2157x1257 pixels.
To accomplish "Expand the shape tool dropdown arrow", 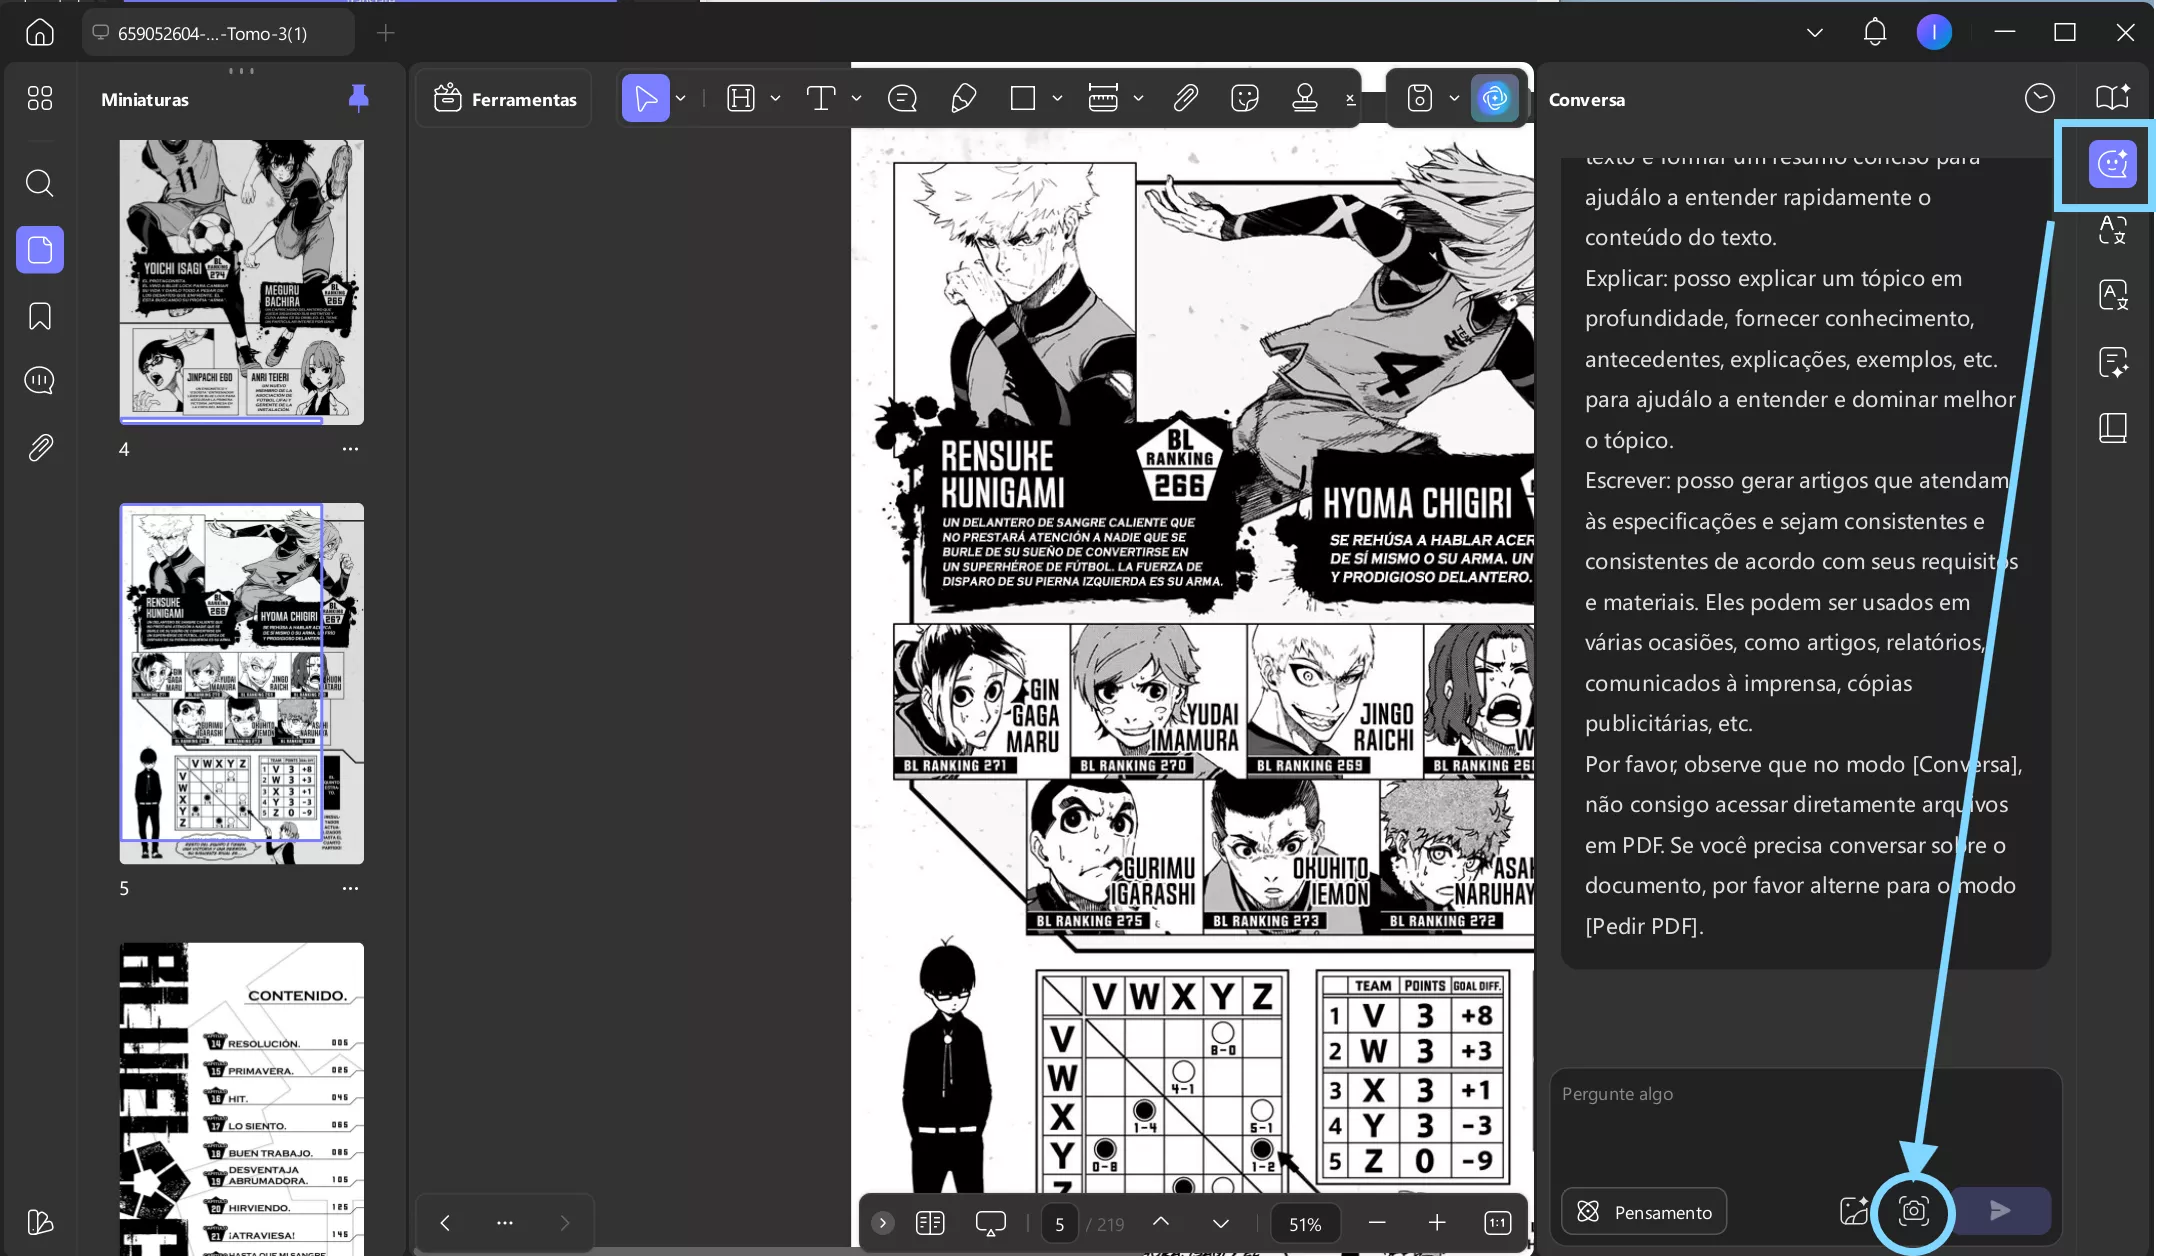I will 1057,98.
